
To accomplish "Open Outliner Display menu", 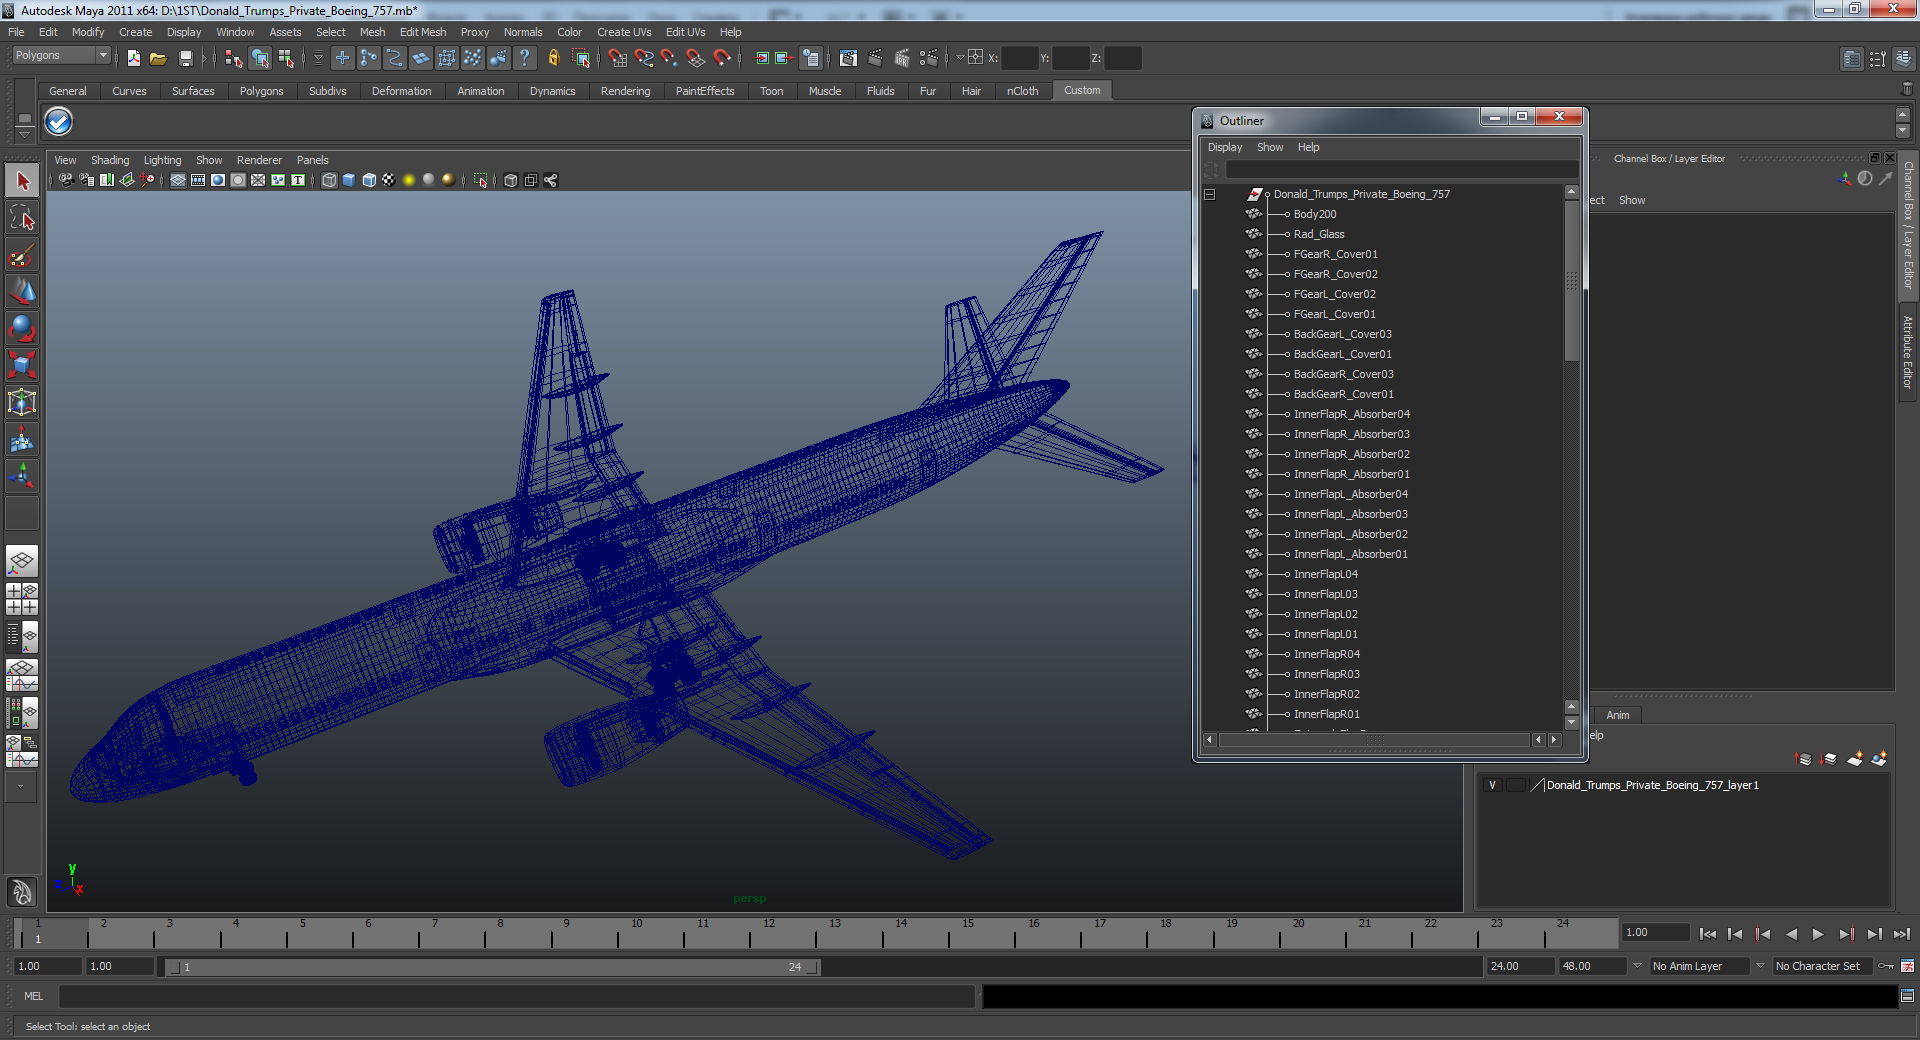I will point(1225,147).
